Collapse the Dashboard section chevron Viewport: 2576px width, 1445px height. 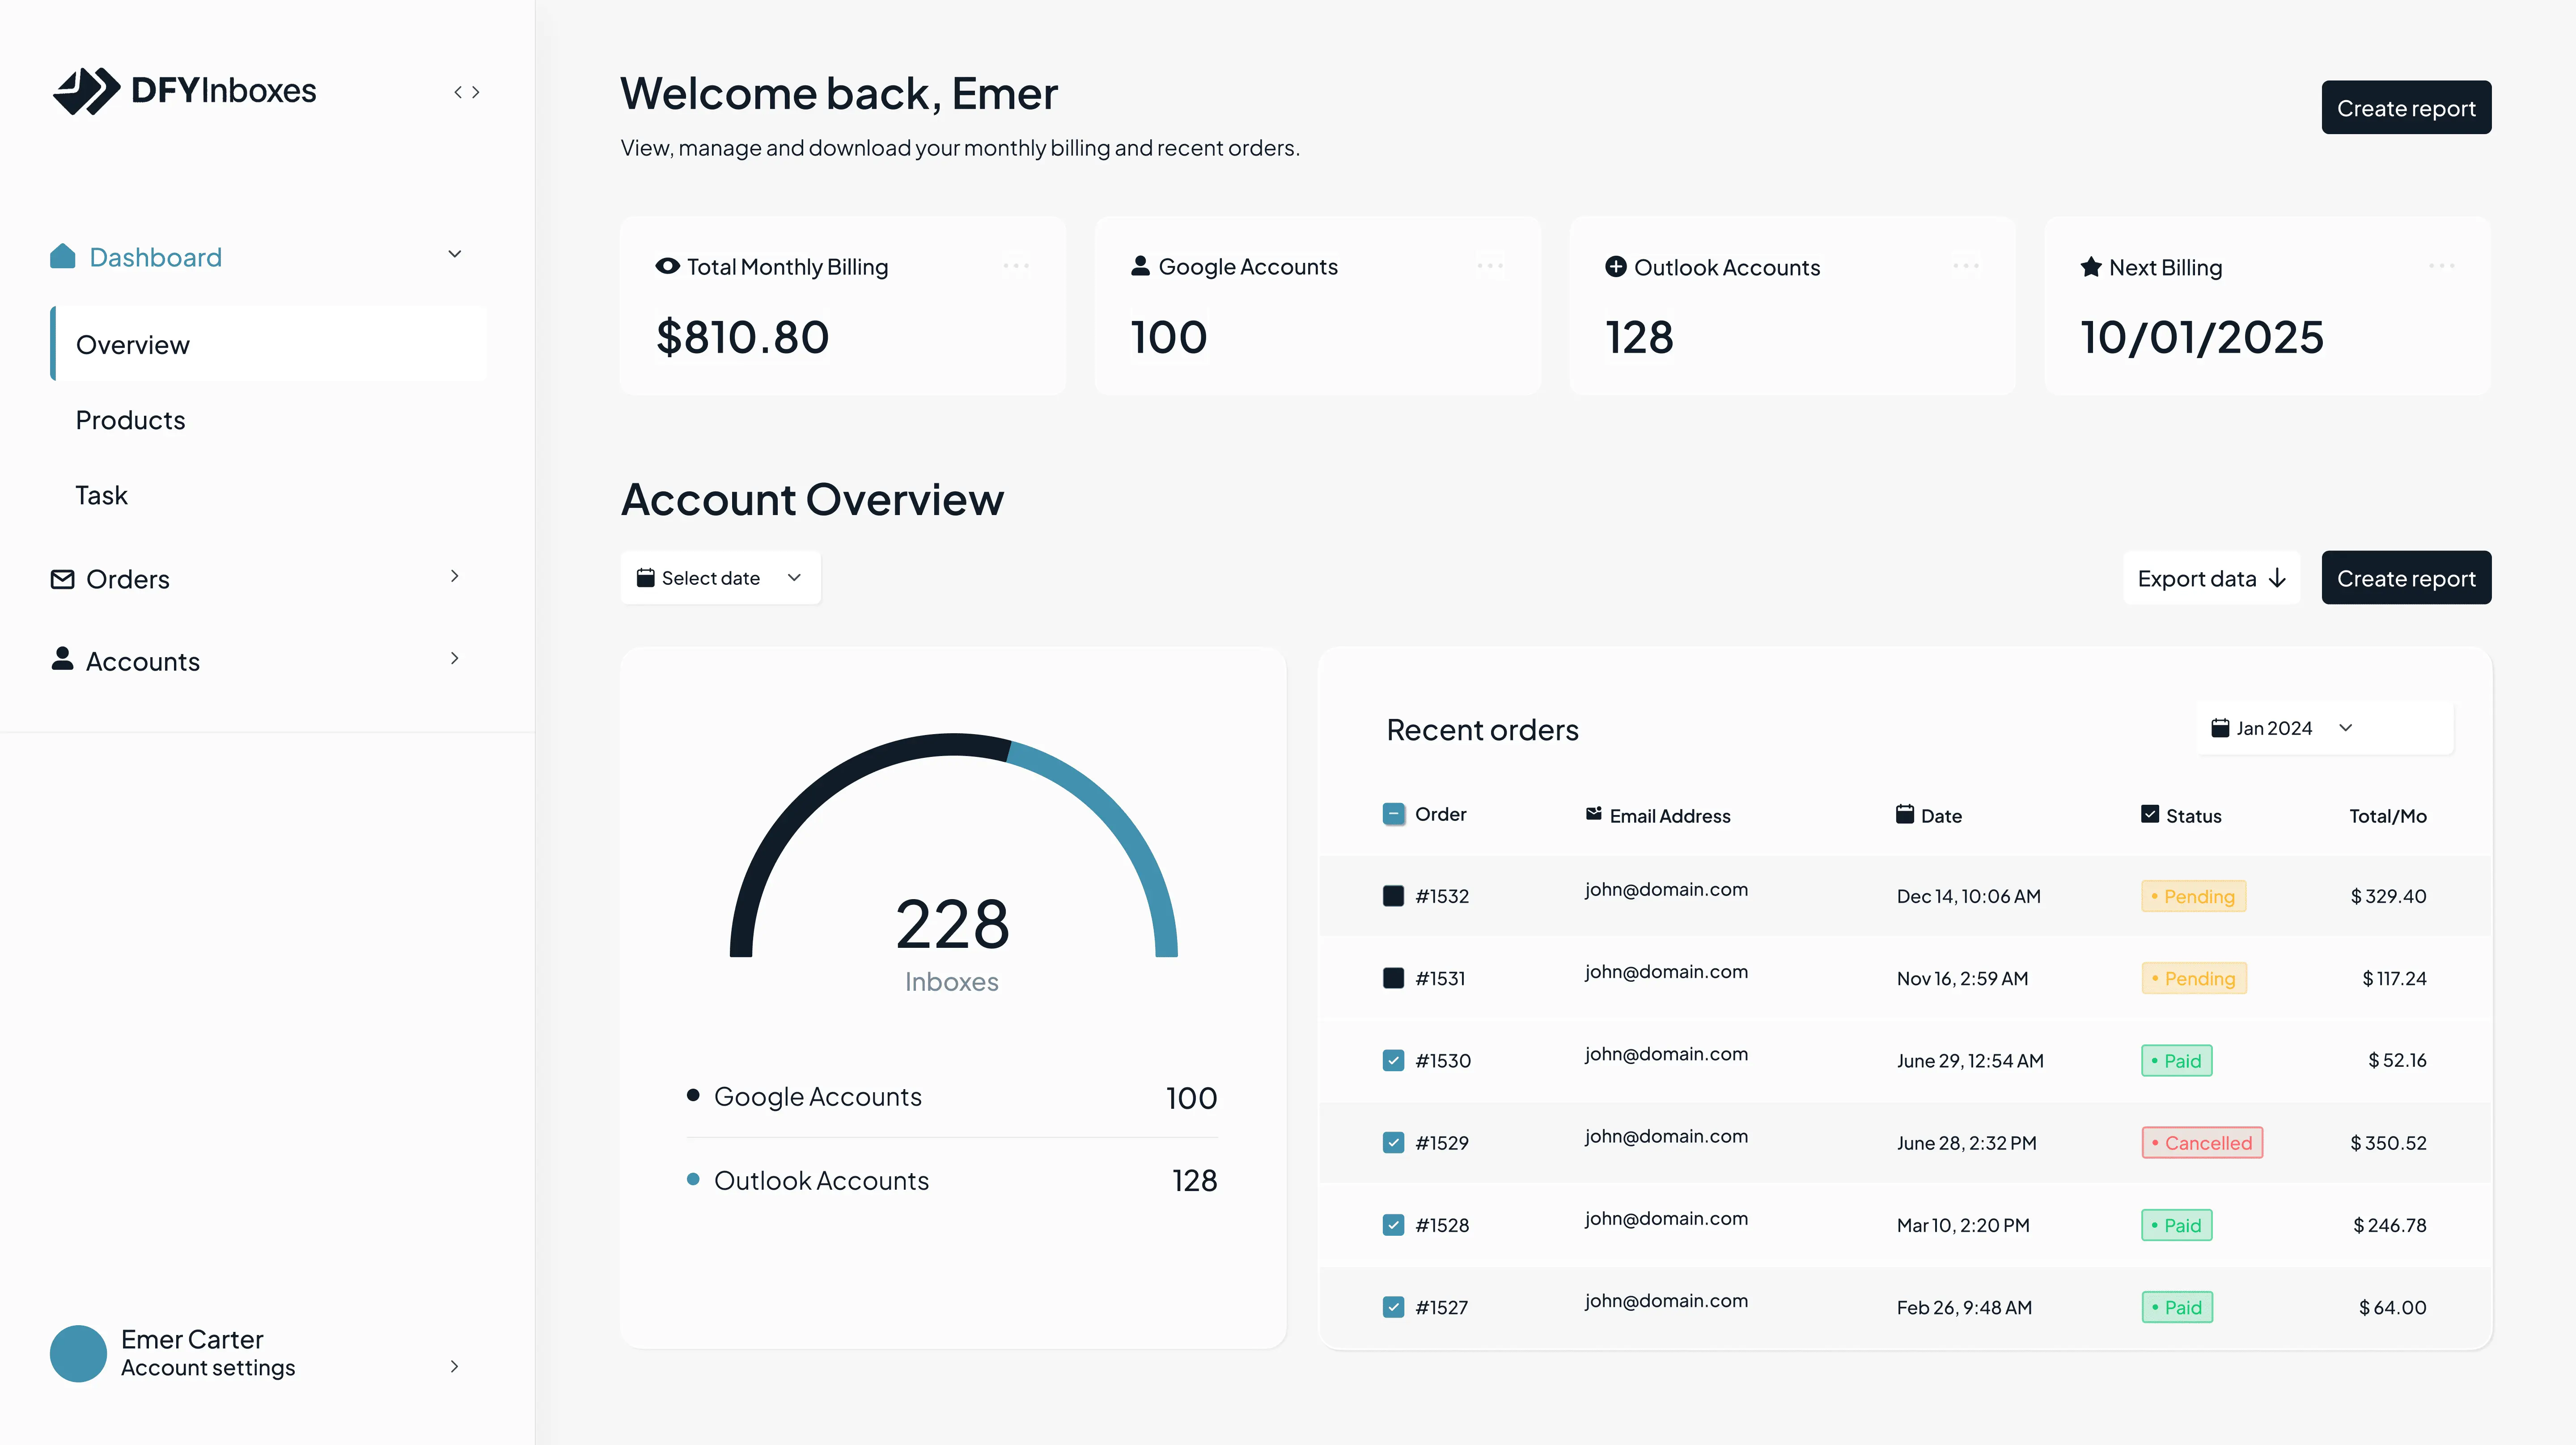(455, 254)
